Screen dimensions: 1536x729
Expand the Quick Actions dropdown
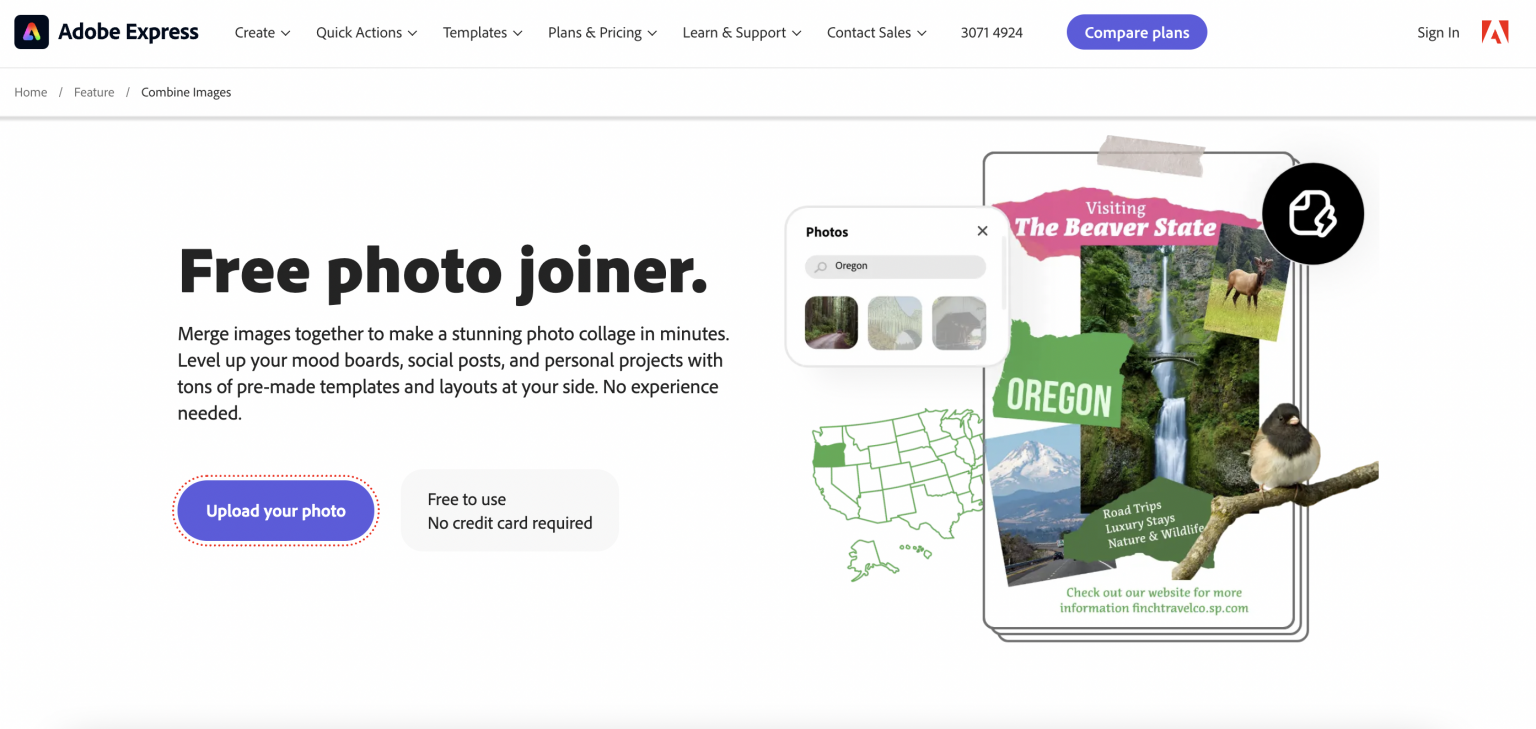(x=366, y=33)
